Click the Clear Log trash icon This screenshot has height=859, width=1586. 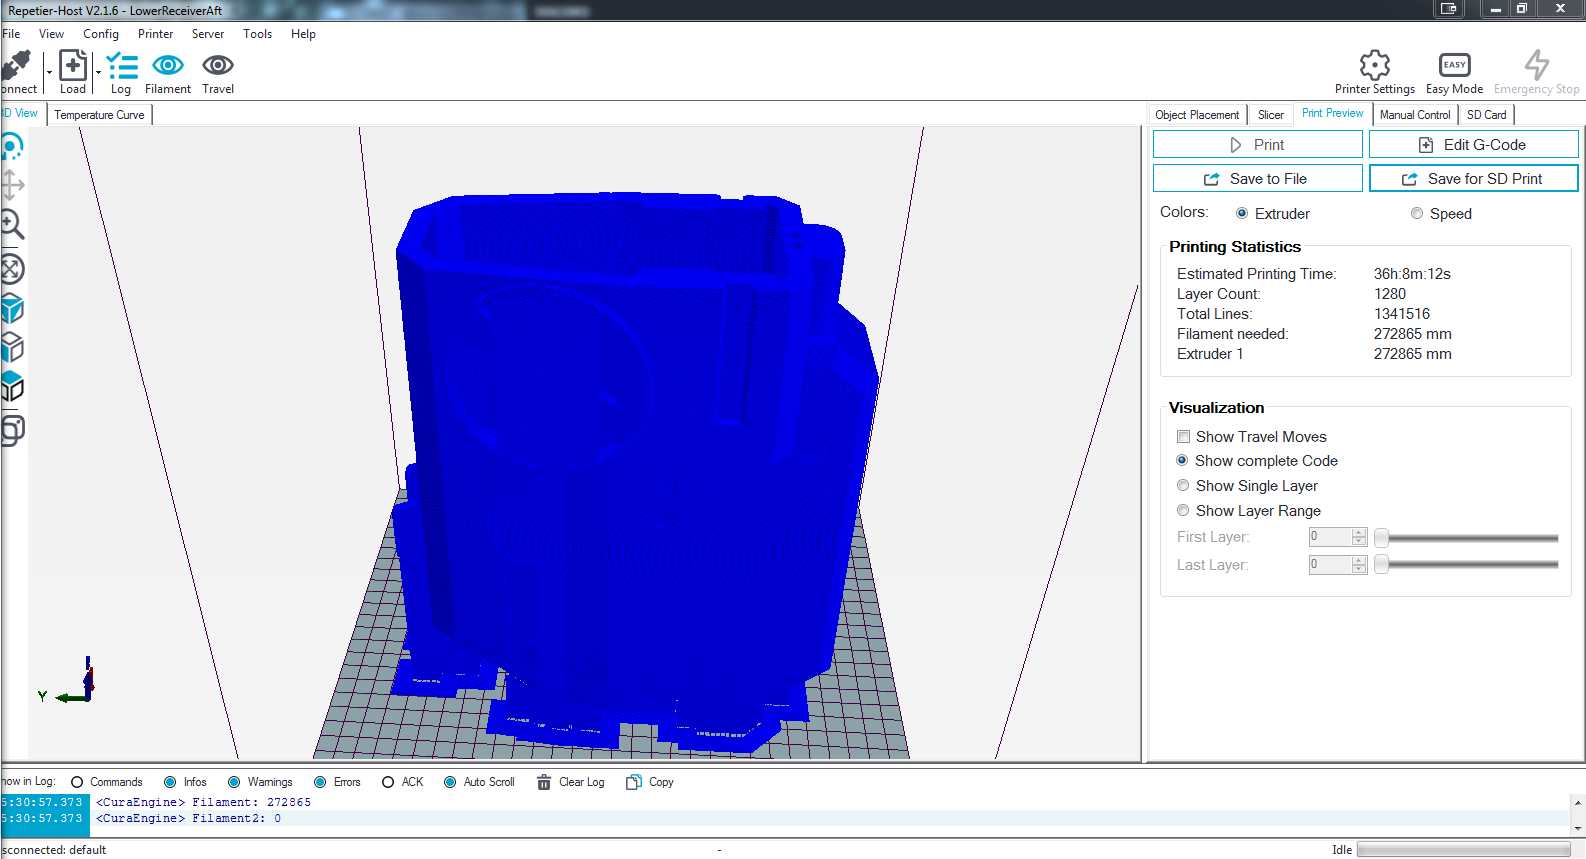point(544,782)
